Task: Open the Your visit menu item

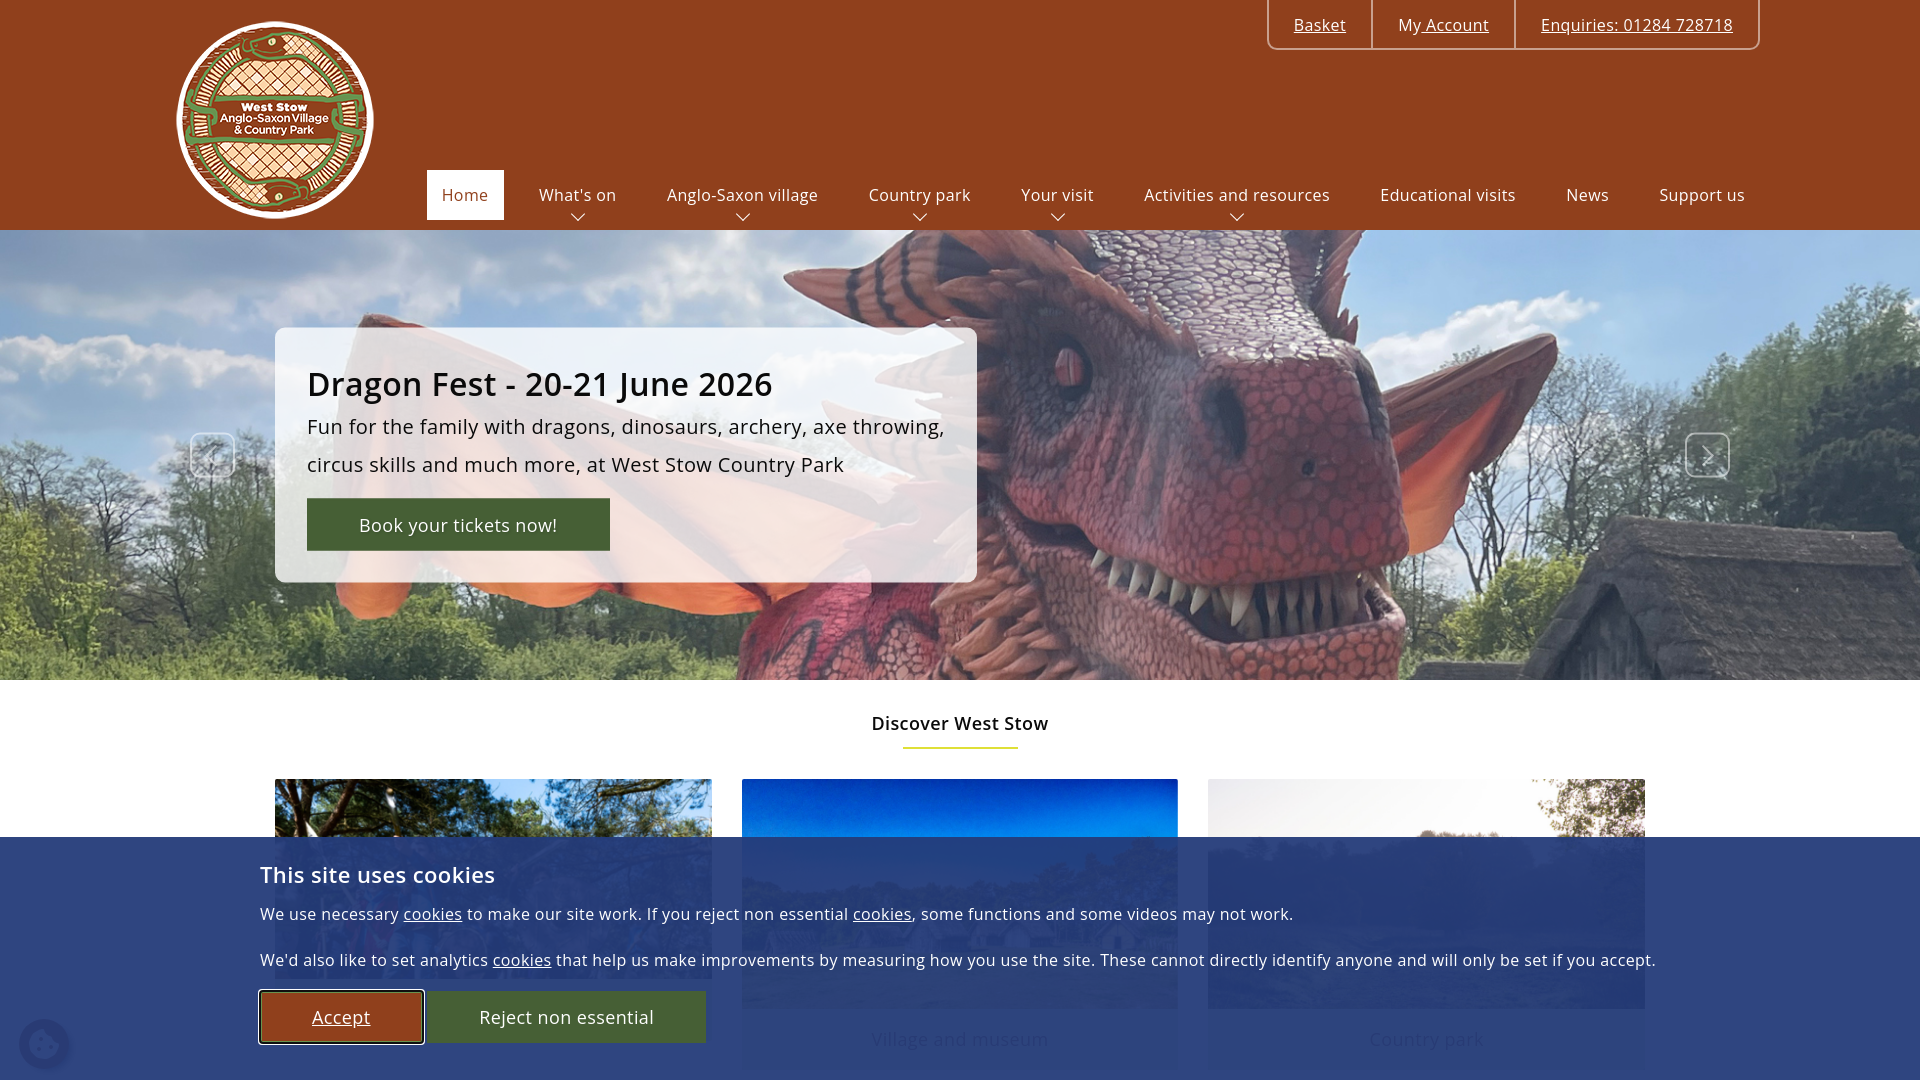Action: (1057, 195)
